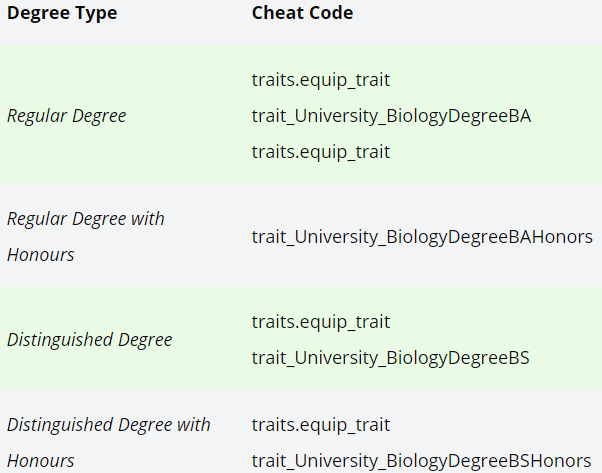
Task: Click "Honours" under "Regular Degree with"
Action: (40, 255)
